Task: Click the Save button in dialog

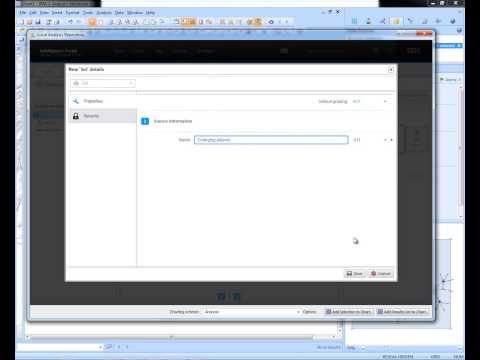Action: pos(354,274)
